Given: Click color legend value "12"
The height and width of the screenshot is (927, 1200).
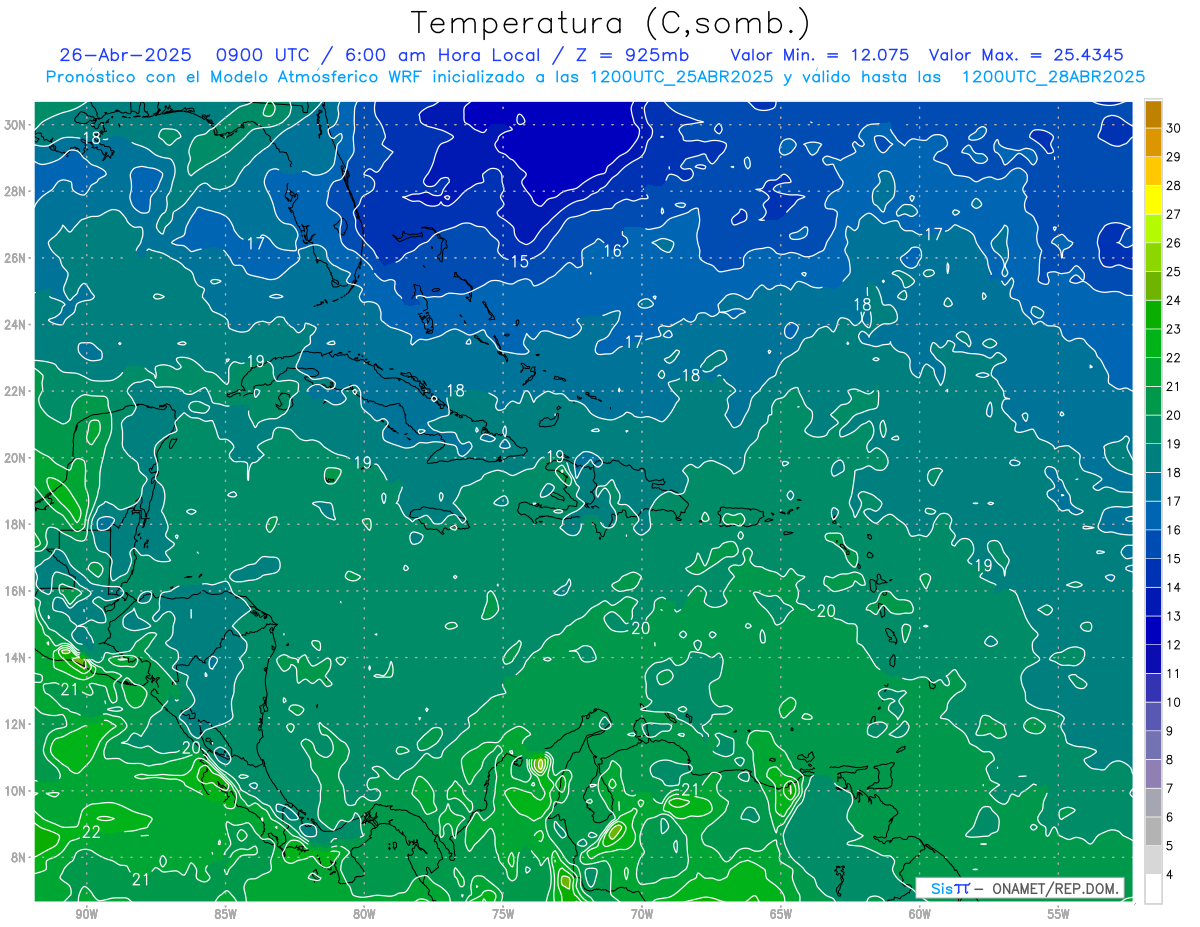Looking at the screenshot, I should pyautogui.click(x=1174, y=645).
